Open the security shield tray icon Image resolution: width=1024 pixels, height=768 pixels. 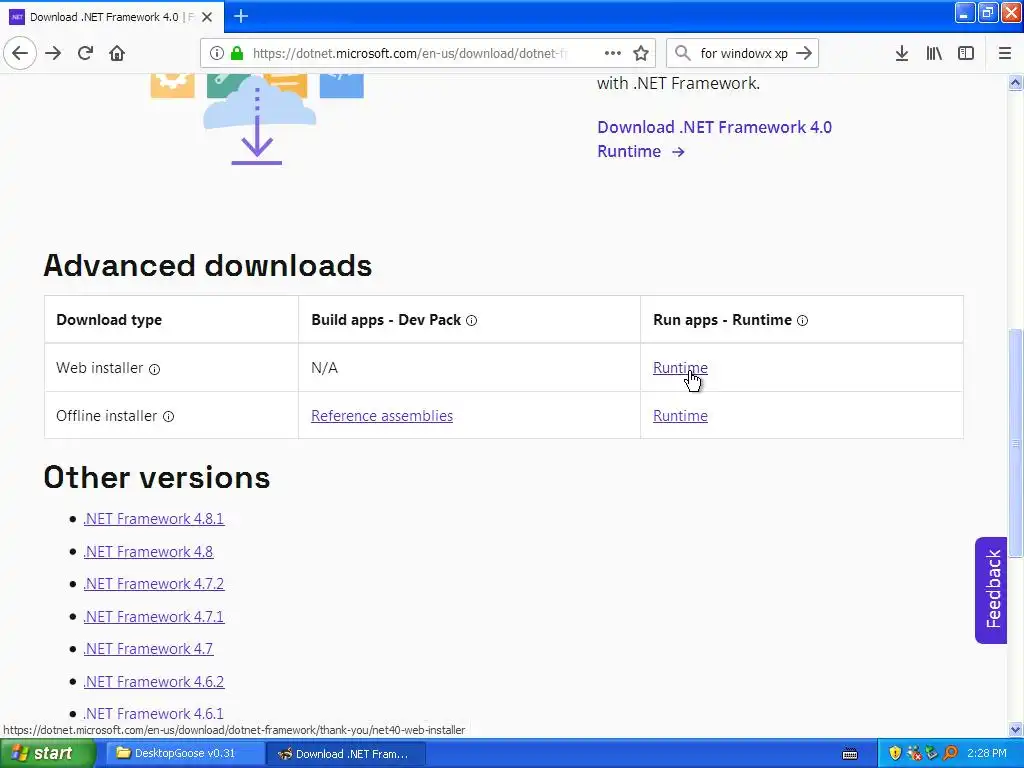(895, 754)
